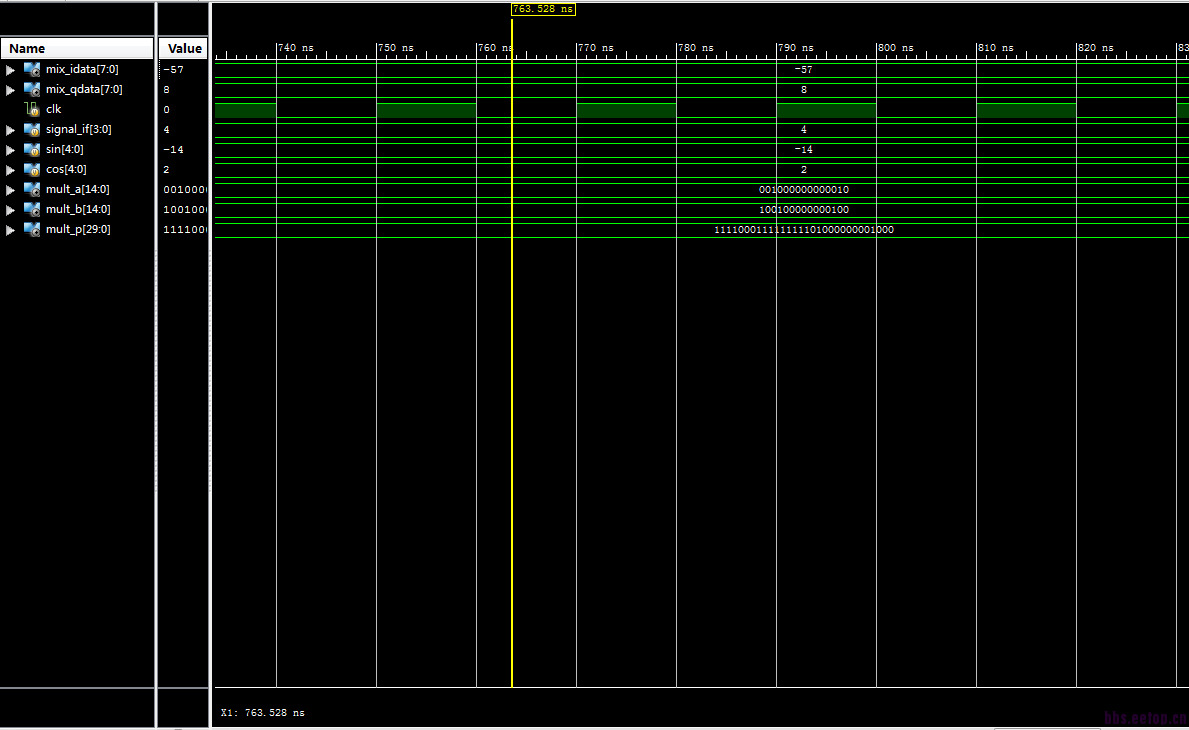The width and height of the screenshot is (1189, 730).
Task: Select the mix_qdata[7:0] signal row
Action: coord(77,89)
